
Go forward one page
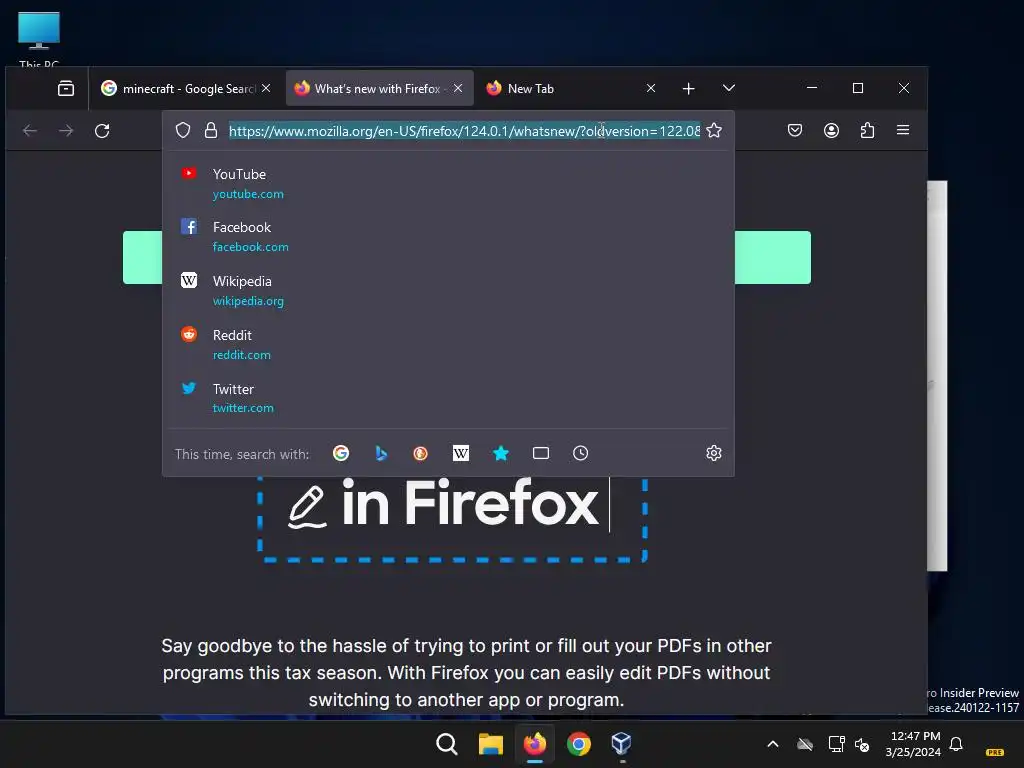[66, 131]
